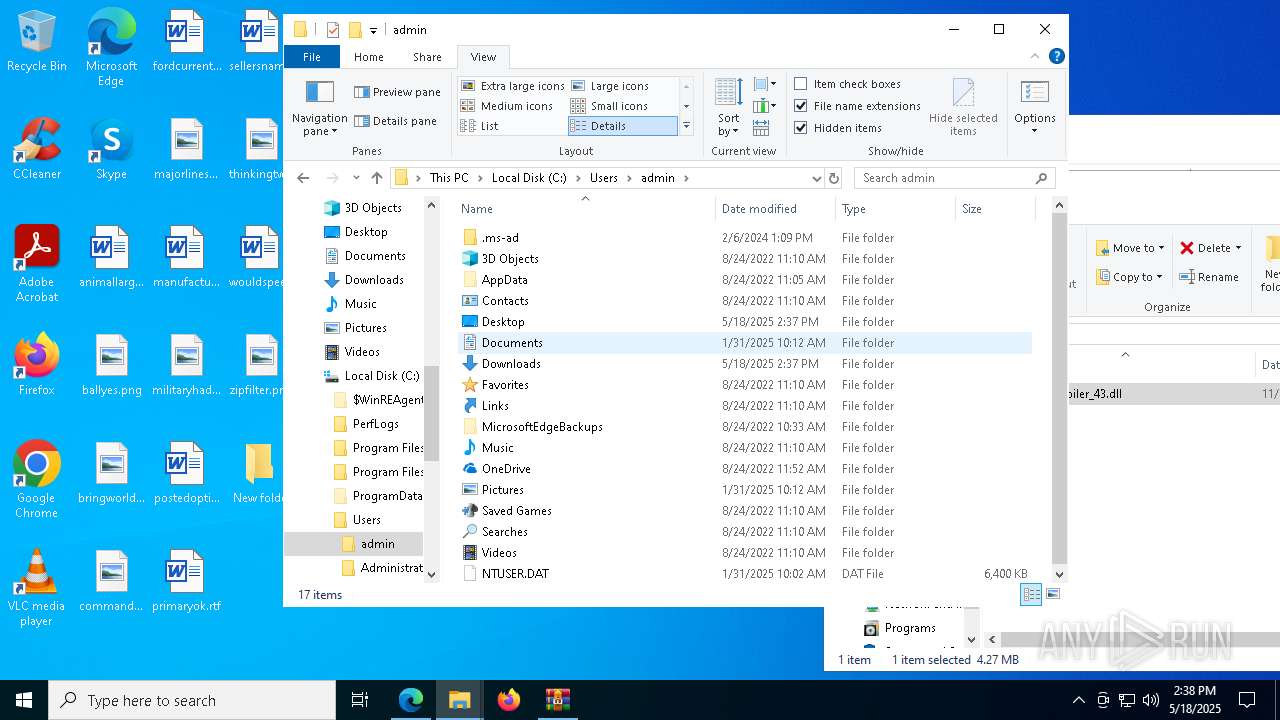Click Size all columns to fit icon
Screen dimensions: 1280x720
point(761,128)
